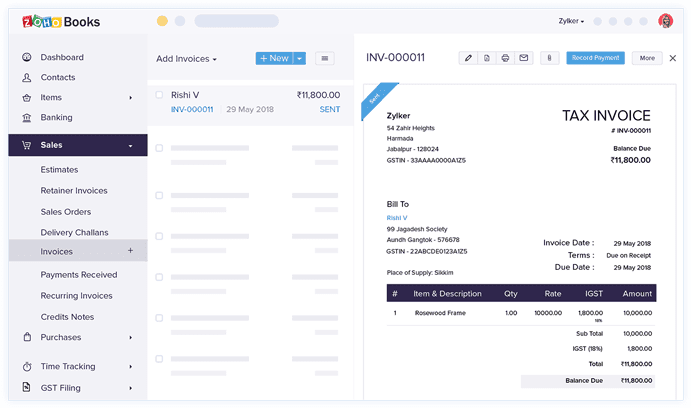
Task: Open the Zylker organization dropdown
Action: (x=571, y=21)
